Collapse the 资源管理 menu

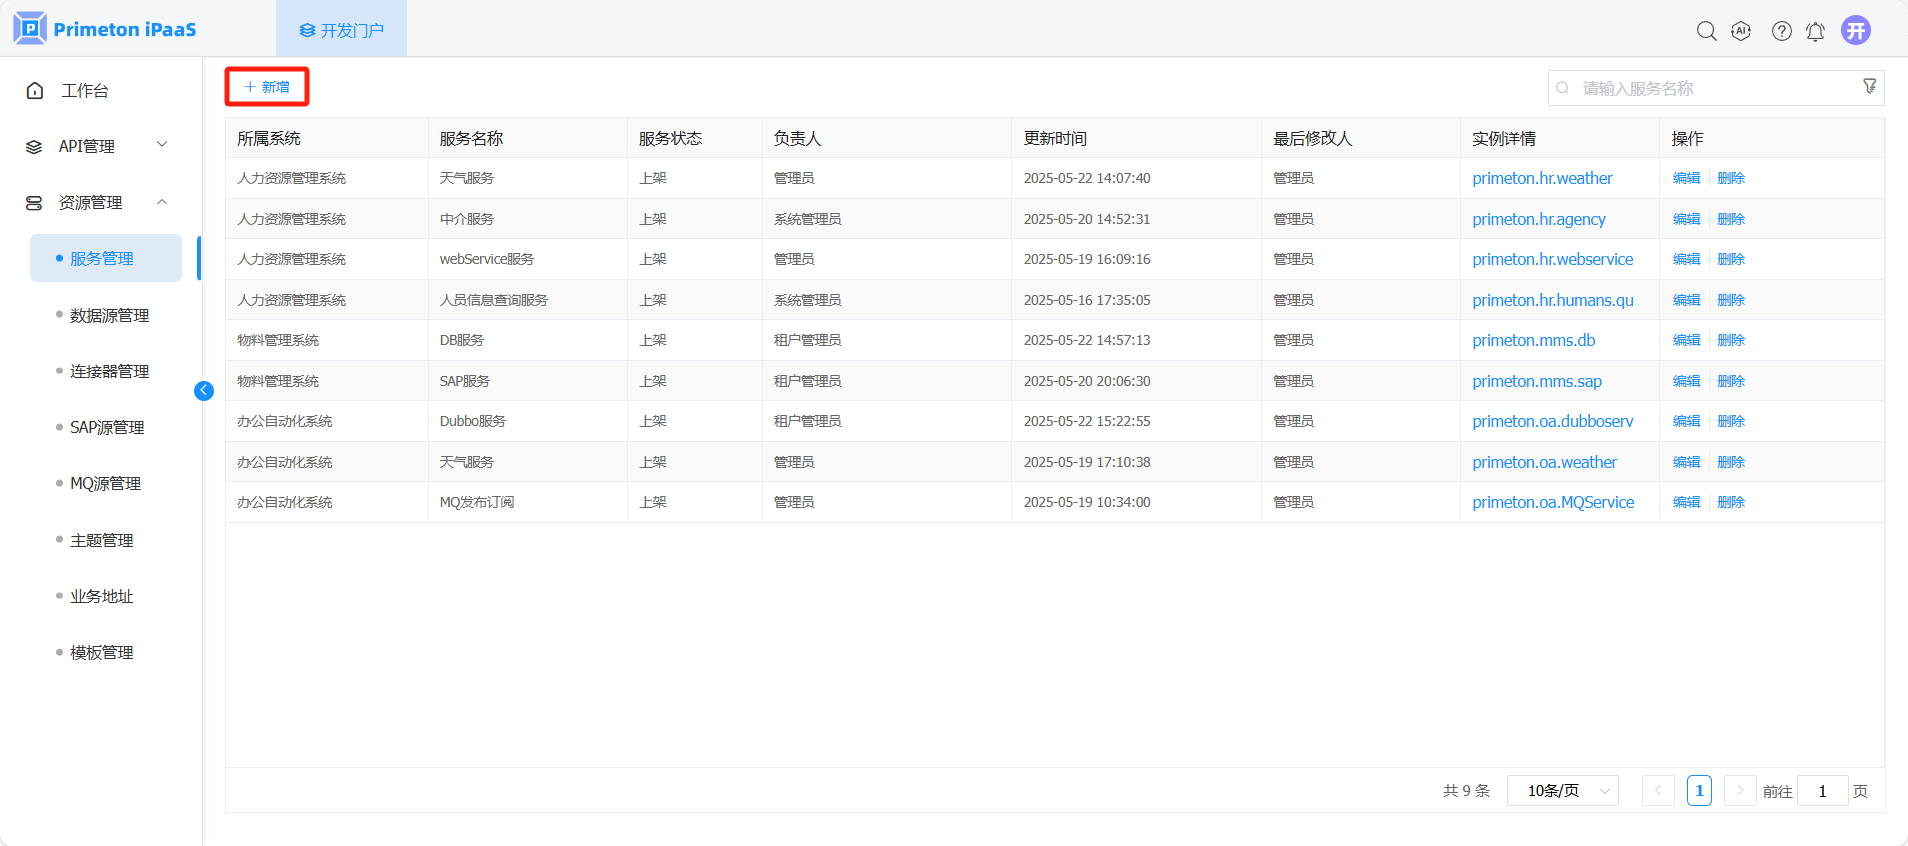[x=97, y=202]
